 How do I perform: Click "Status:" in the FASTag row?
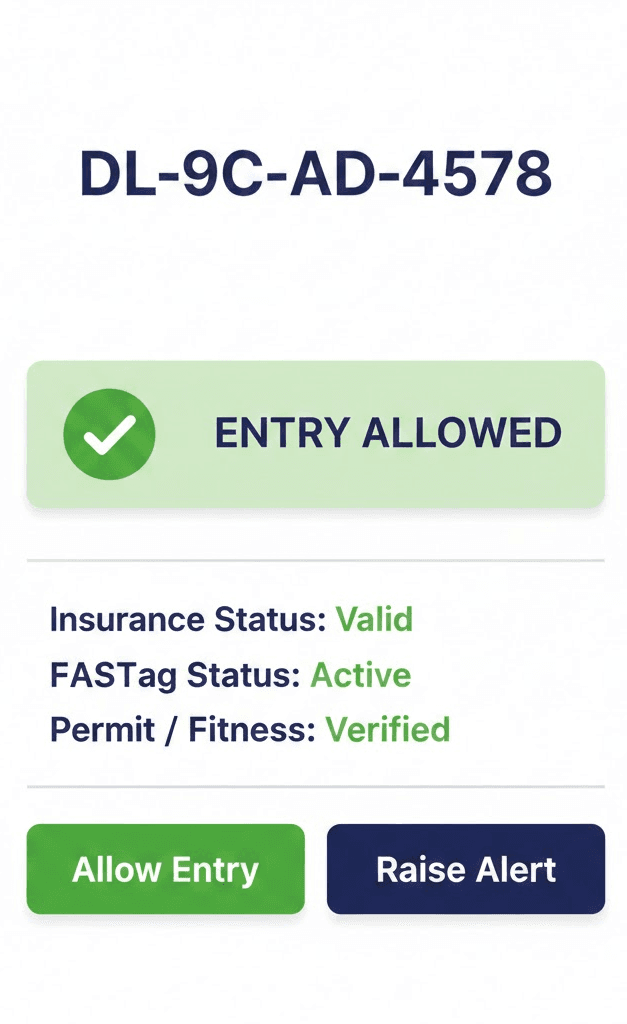pos(245,675)
